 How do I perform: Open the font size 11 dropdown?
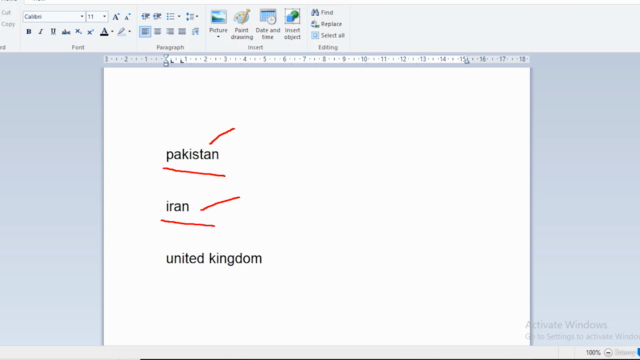104,16
